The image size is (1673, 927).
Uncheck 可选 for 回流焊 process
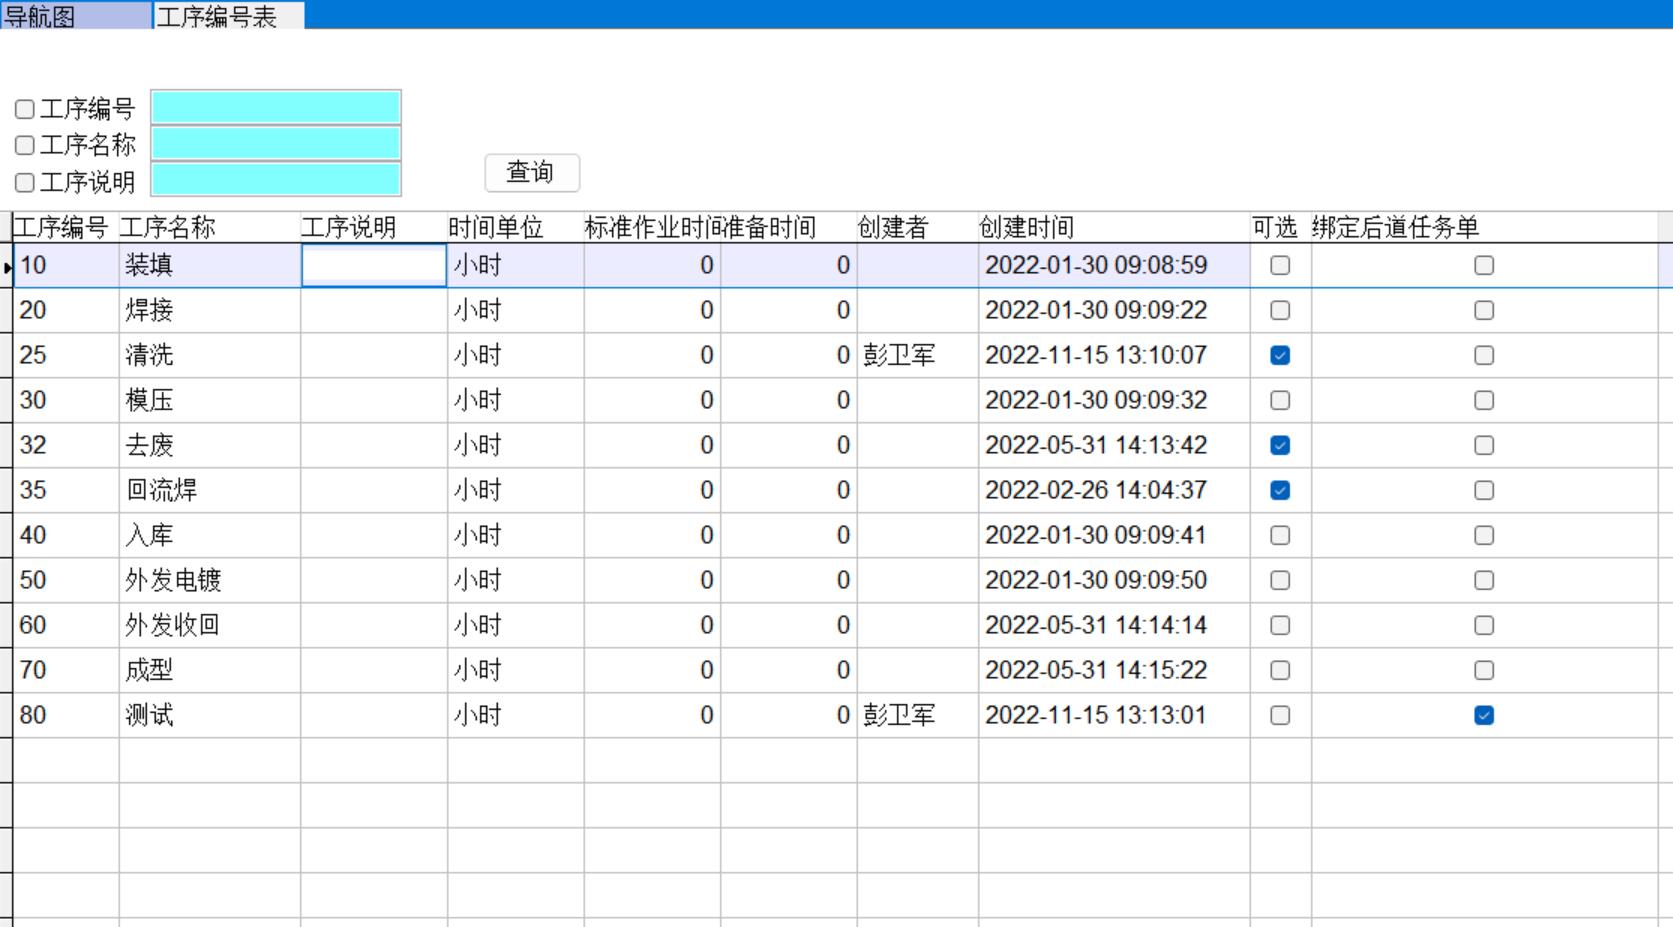pyautogui.click(x=1280, y=490)
